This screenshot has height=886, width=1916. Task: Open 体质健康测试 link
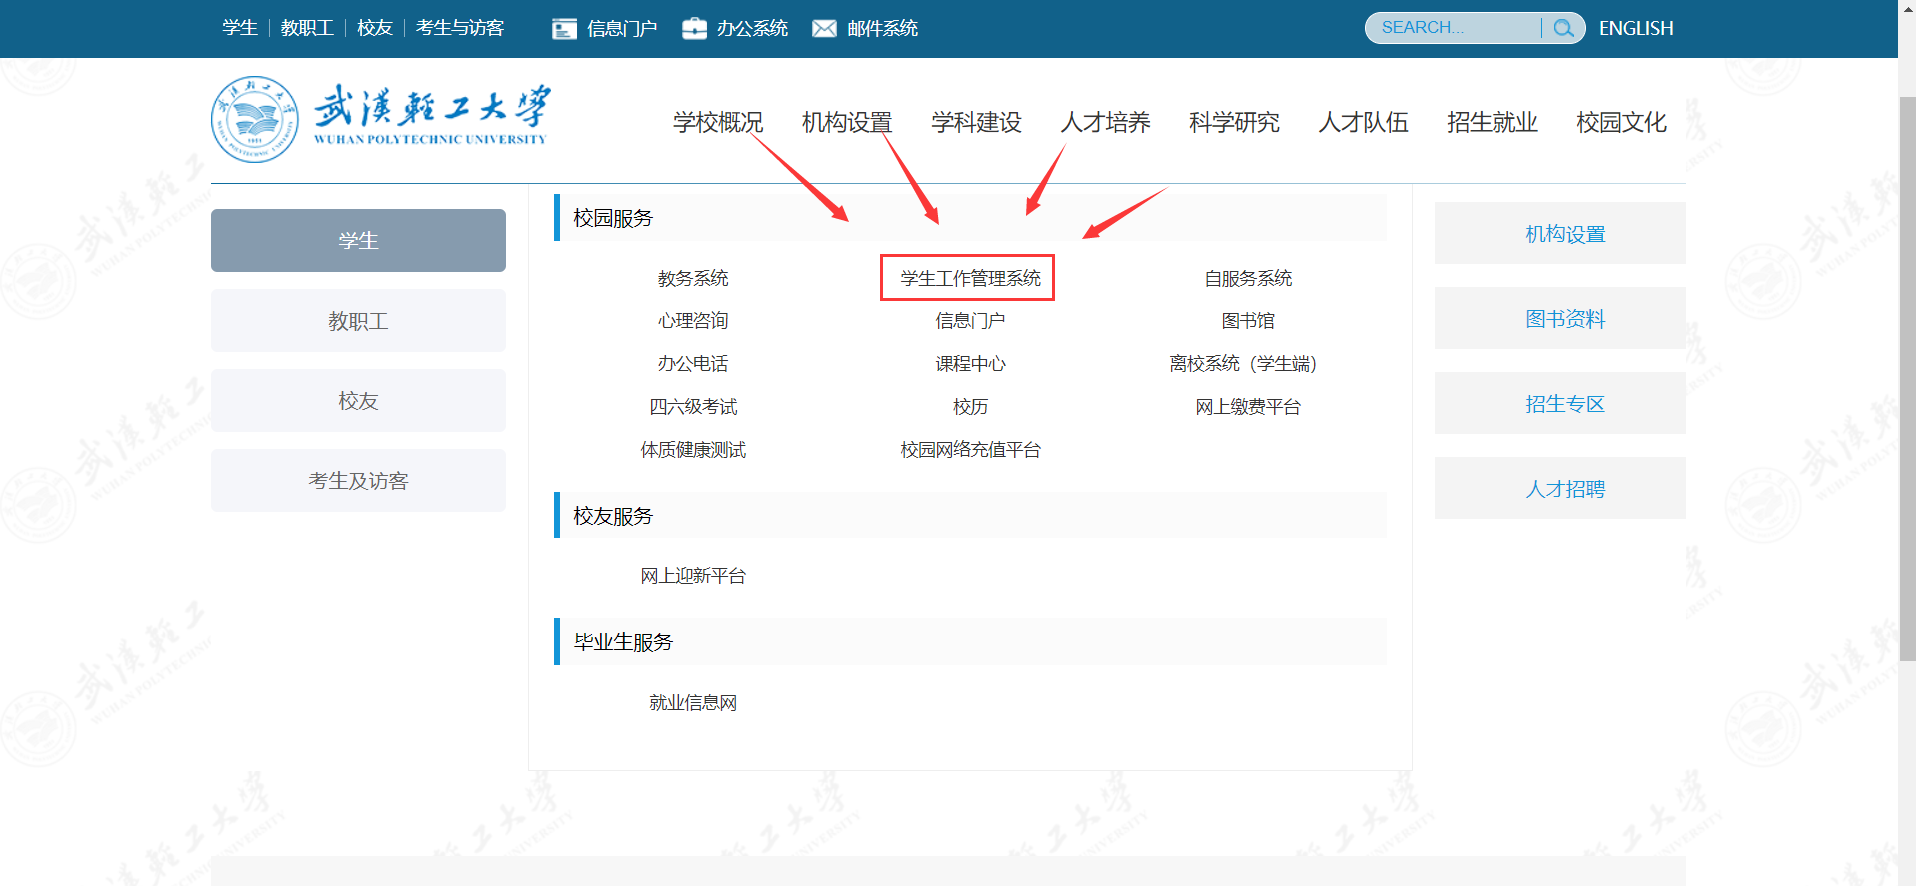coord(693,450)
